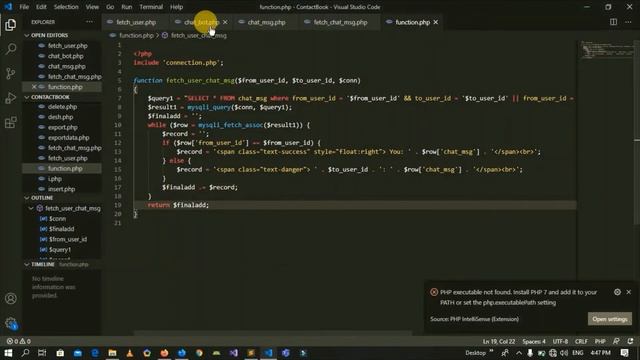Viewport: 640px width, 360px height.
Task: Open Visual Studio purple icon on the taskbar
Action: pyautogui.click(x=233, y=353)
